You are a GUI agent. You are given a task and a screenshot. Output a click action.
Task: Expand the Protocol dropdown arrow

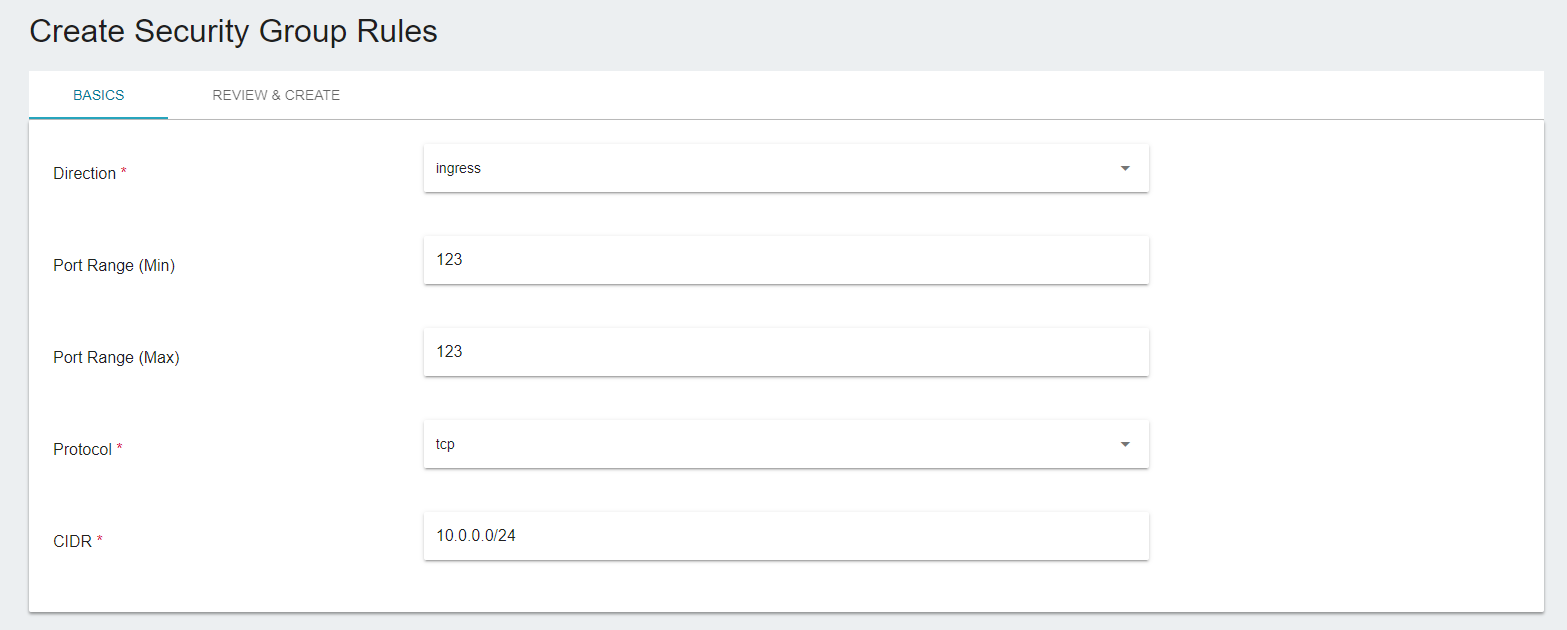[x=1125, y=444]
